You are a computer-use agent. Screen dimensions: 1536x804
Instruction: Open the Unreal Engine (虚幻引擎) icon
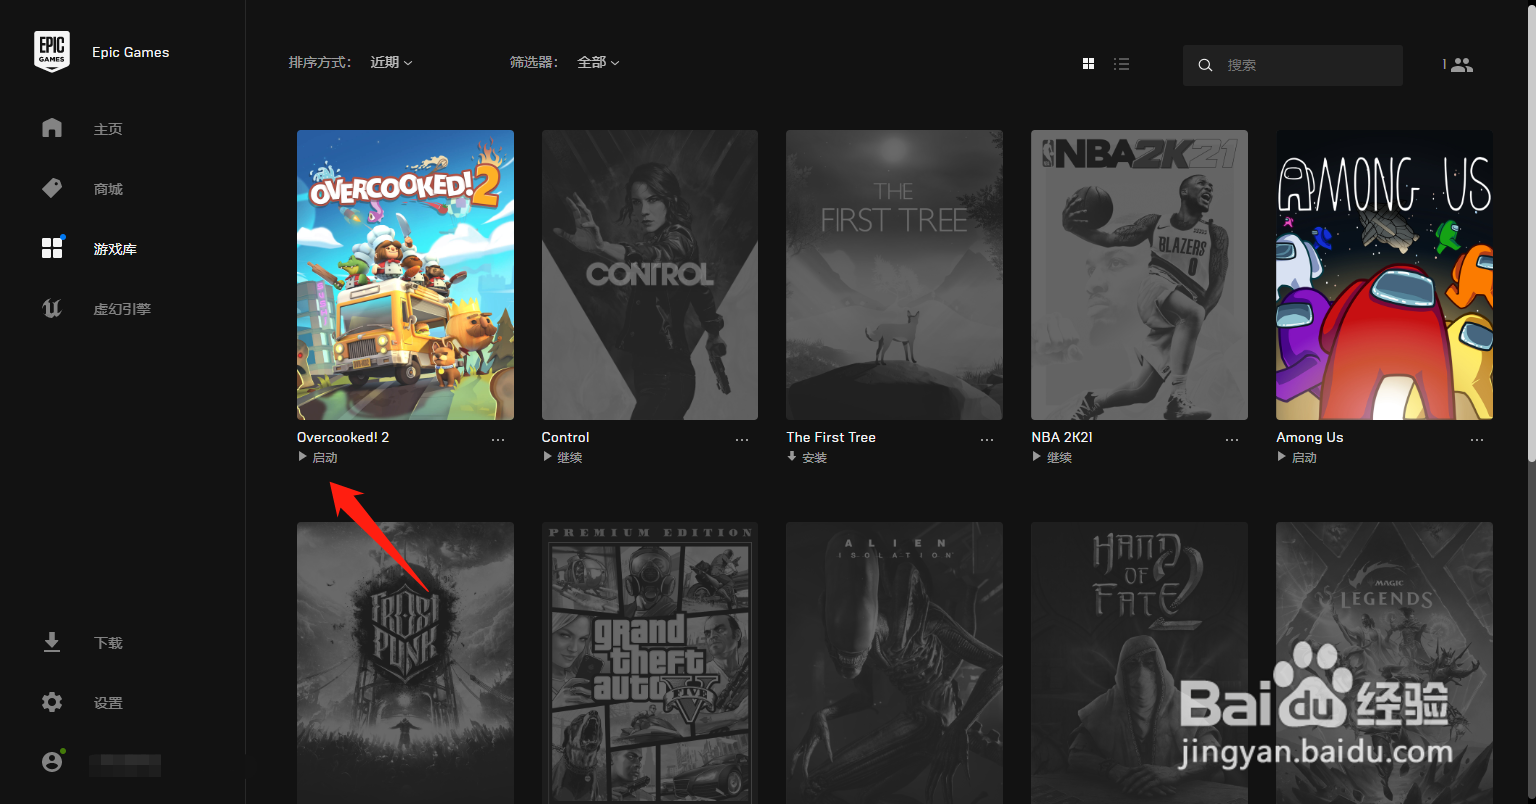tap(52, 308)
